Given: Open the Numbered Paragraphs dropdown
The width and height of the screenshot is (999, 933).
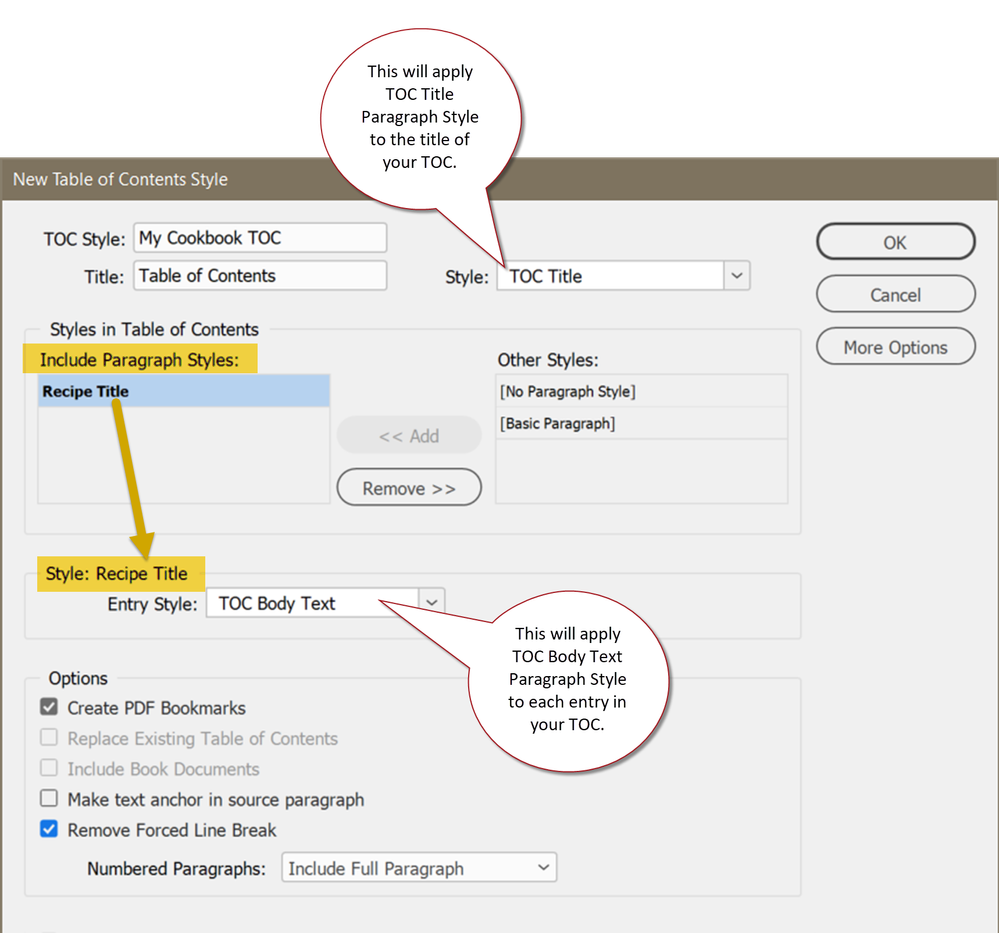Looking at the screenshot, I should click(x=545, y=866).
